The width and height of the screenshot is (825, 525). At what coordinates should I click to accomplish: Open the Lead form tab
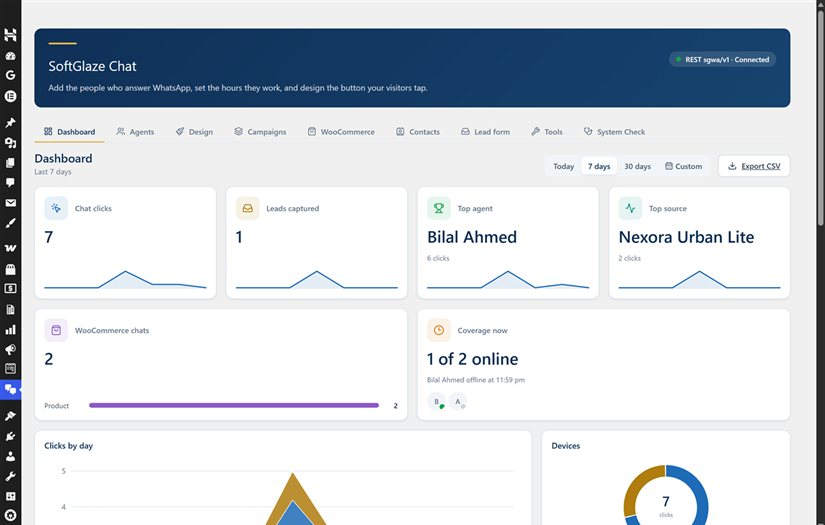tap(485, 132)
